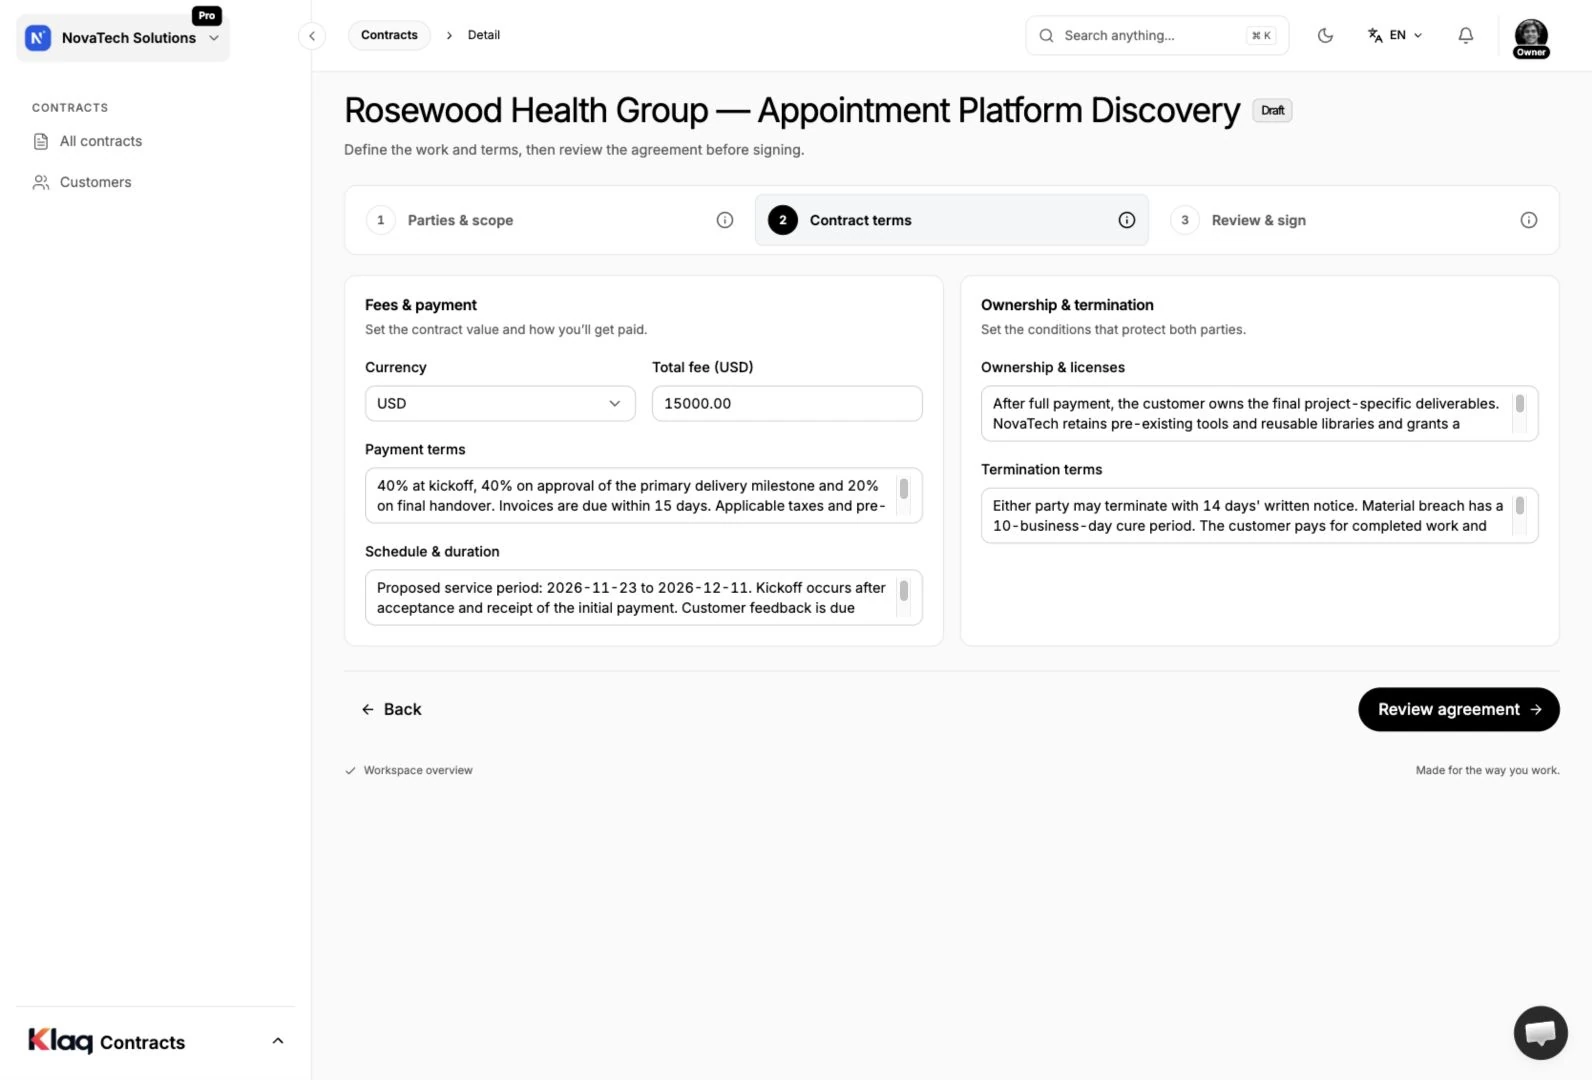Toggle dark mode moon icon
The image size is (1592, 1080).
tap(1325, 36)
